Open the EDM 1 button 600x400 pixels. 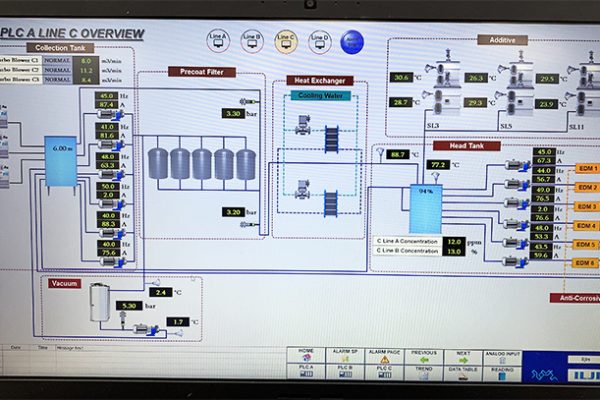[x=587, y=168]
